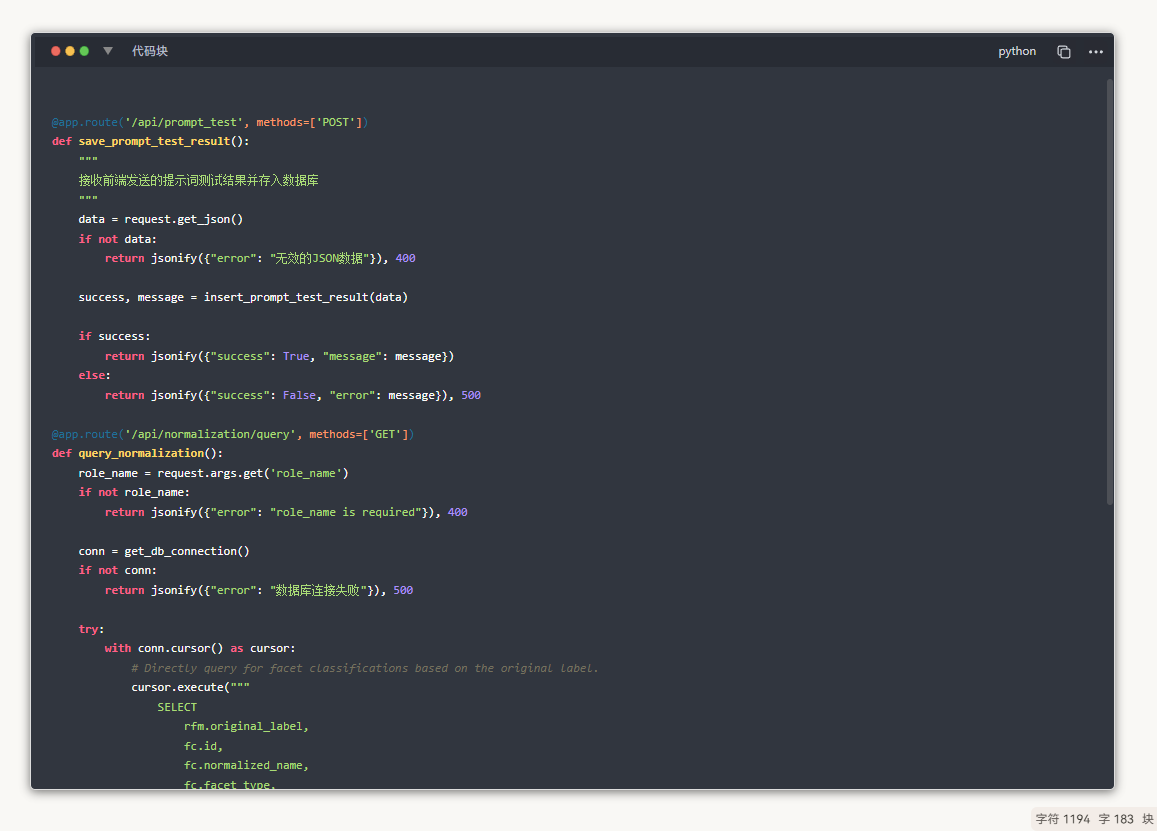The height and width of the screenshot is (831, 1157).
Task: Click the SELECT keyword line
Action: tap(177, 707)
